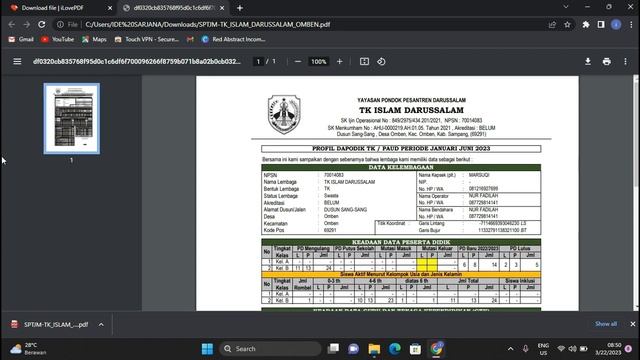Open Task View on taskbar
640x360 pixels.
coord(333,349)
